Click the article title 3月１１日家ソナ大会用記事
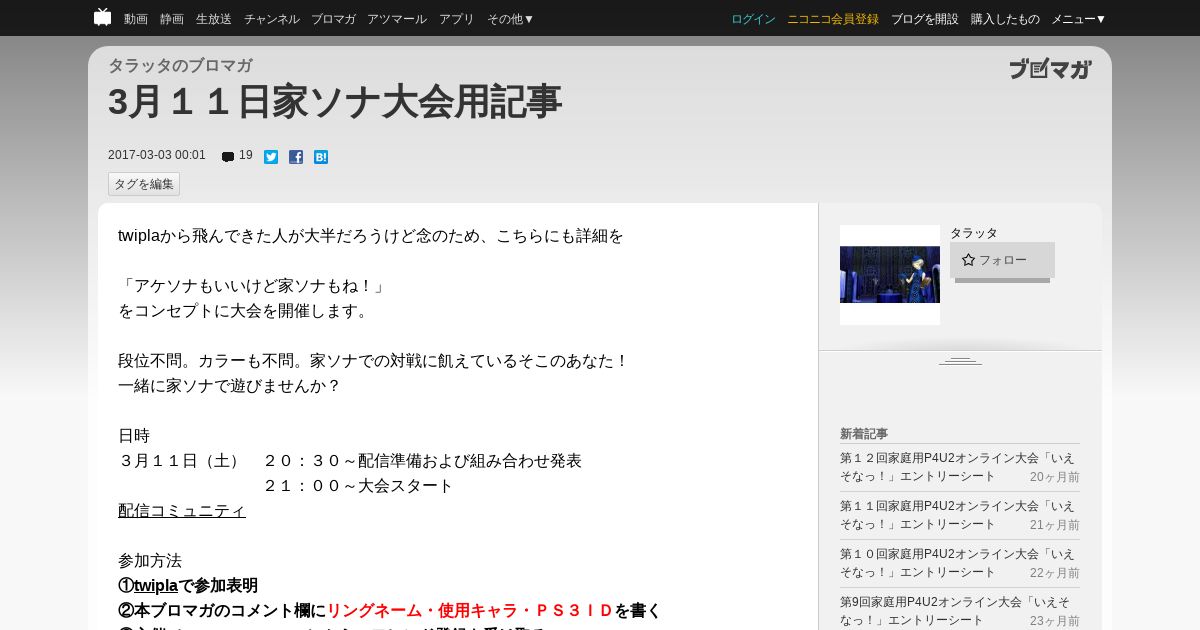1200x630 pixels. [x=335, y=102]
